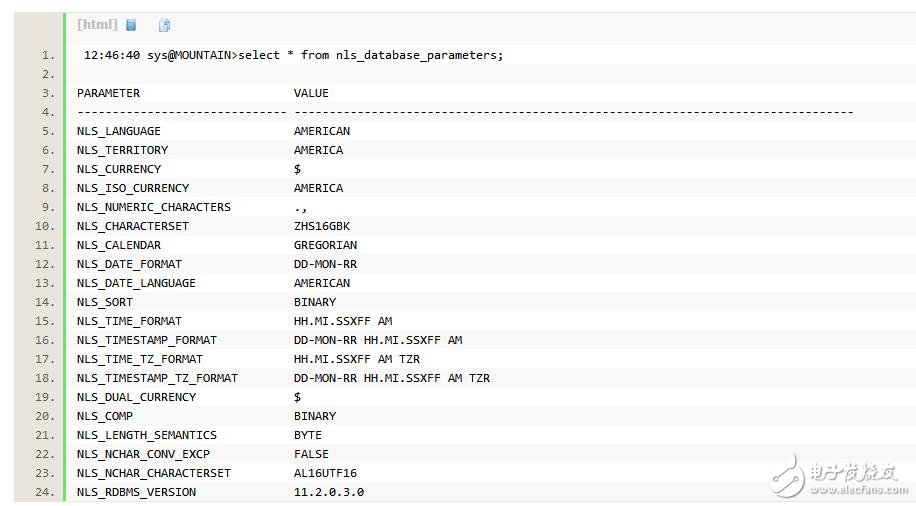916x506 pixels.
Task: Click the GREGORIAN calendar value
Action: 325,245
